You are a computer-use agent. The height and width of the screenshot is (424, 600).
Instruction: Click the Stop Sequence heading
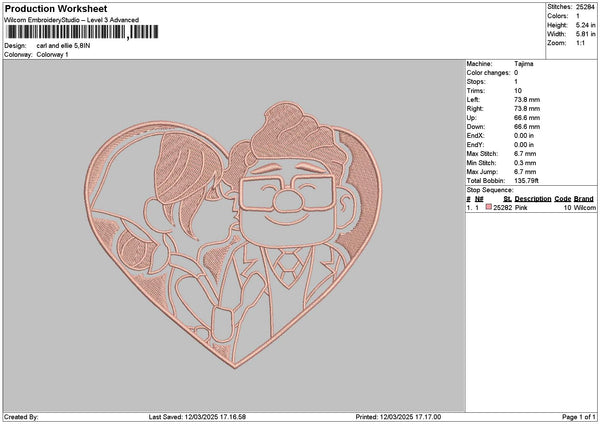tap(489, 190)
